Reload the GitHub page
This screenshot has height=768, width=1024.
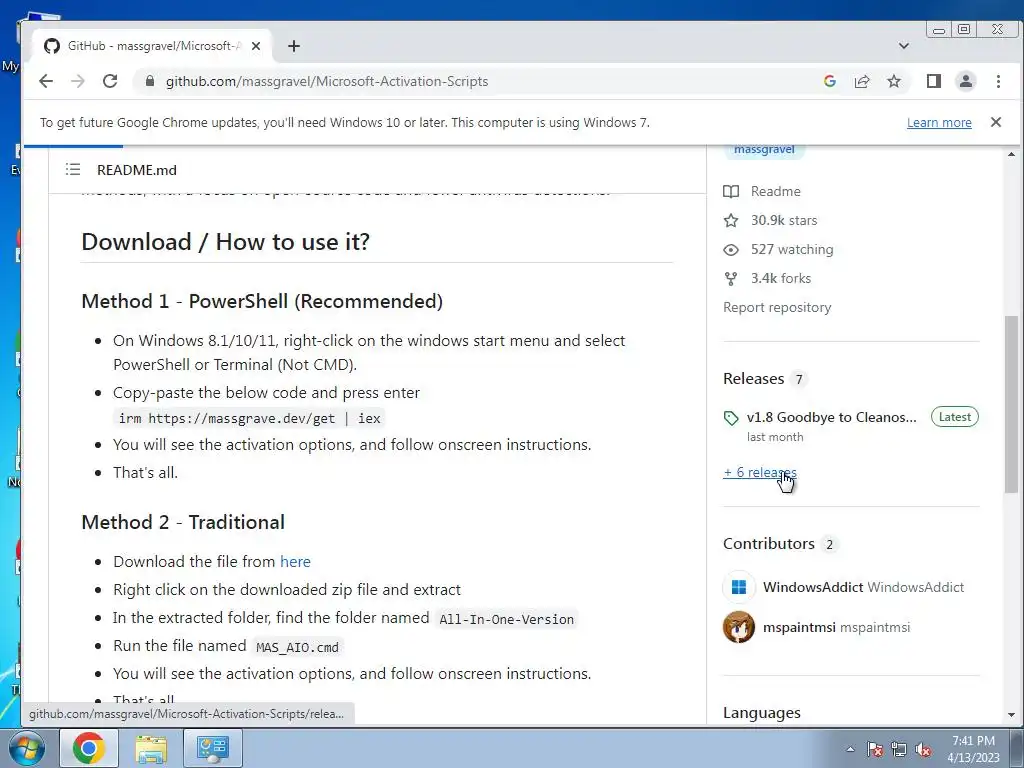click(x=110, y=81)
